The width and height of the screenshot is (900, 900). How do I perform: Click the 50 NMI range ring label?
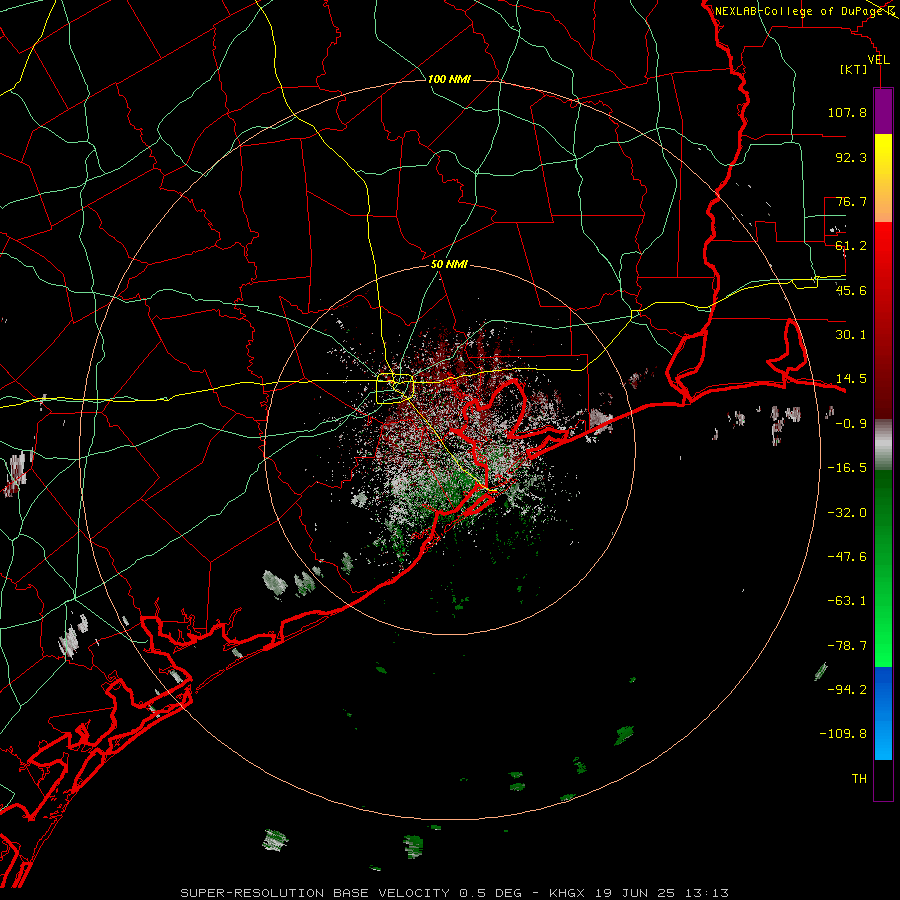point(449,264)
